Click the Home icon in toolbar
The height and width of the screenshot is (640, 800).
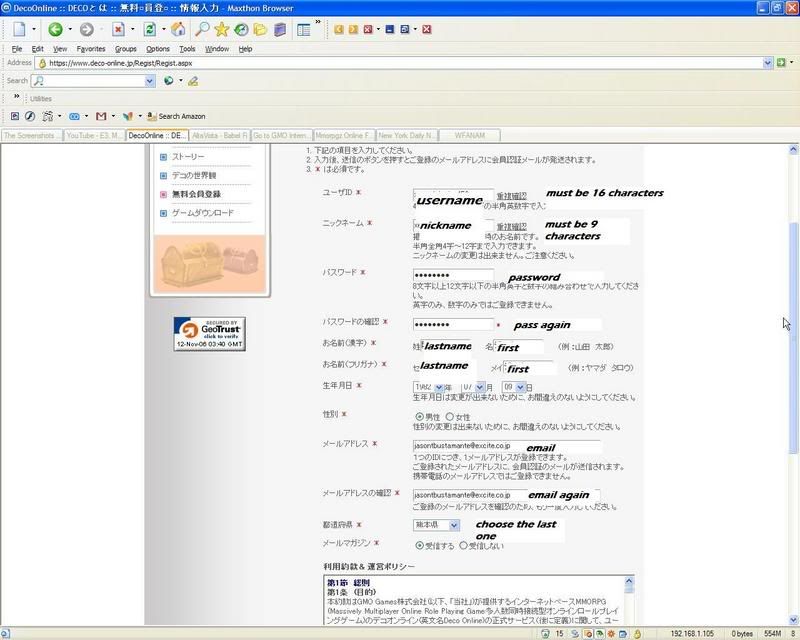pyautogui.click(x=178, y=30)
